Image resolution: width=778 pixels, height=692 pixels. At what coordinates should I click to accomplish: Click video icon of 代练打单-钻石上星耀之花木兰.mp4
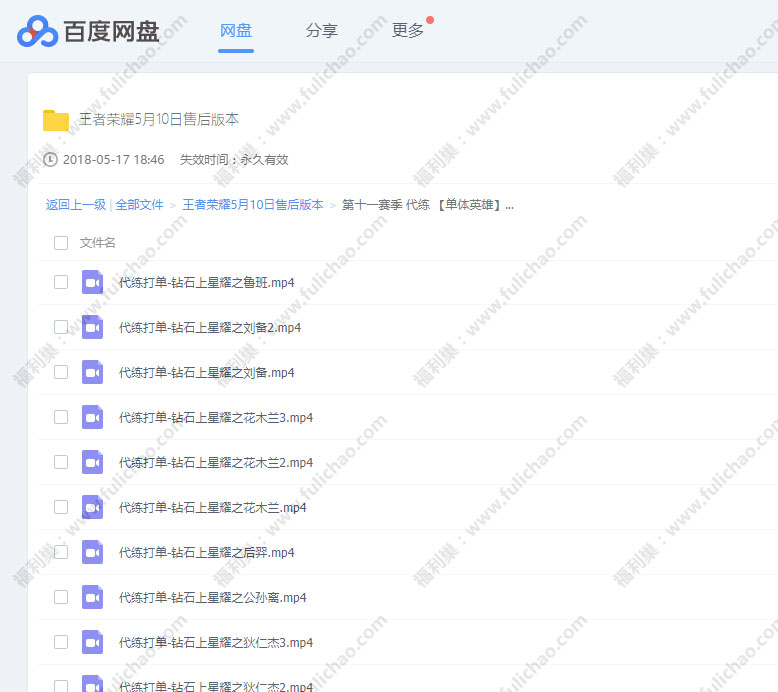pos(92,507)
